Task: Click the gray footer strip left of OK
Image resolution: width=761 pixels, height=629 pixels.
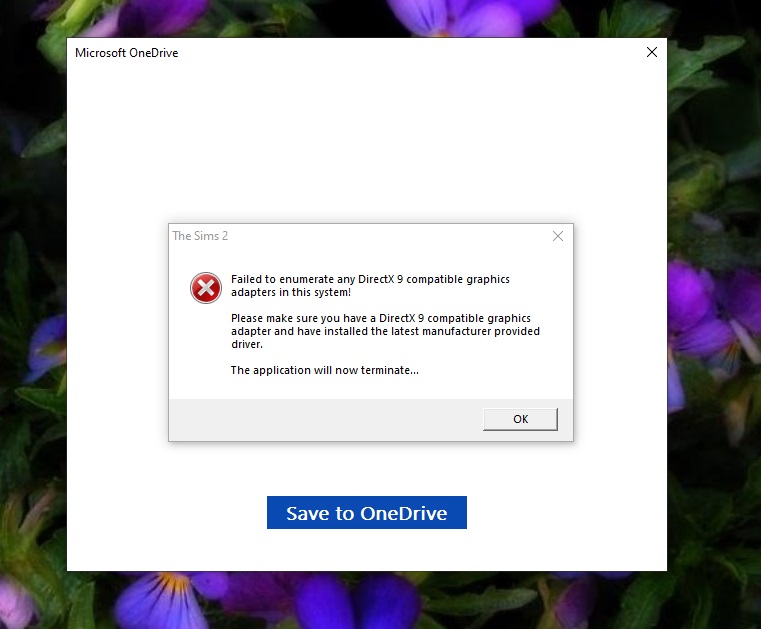Action: pyautogui.click(x=320, y=419)
